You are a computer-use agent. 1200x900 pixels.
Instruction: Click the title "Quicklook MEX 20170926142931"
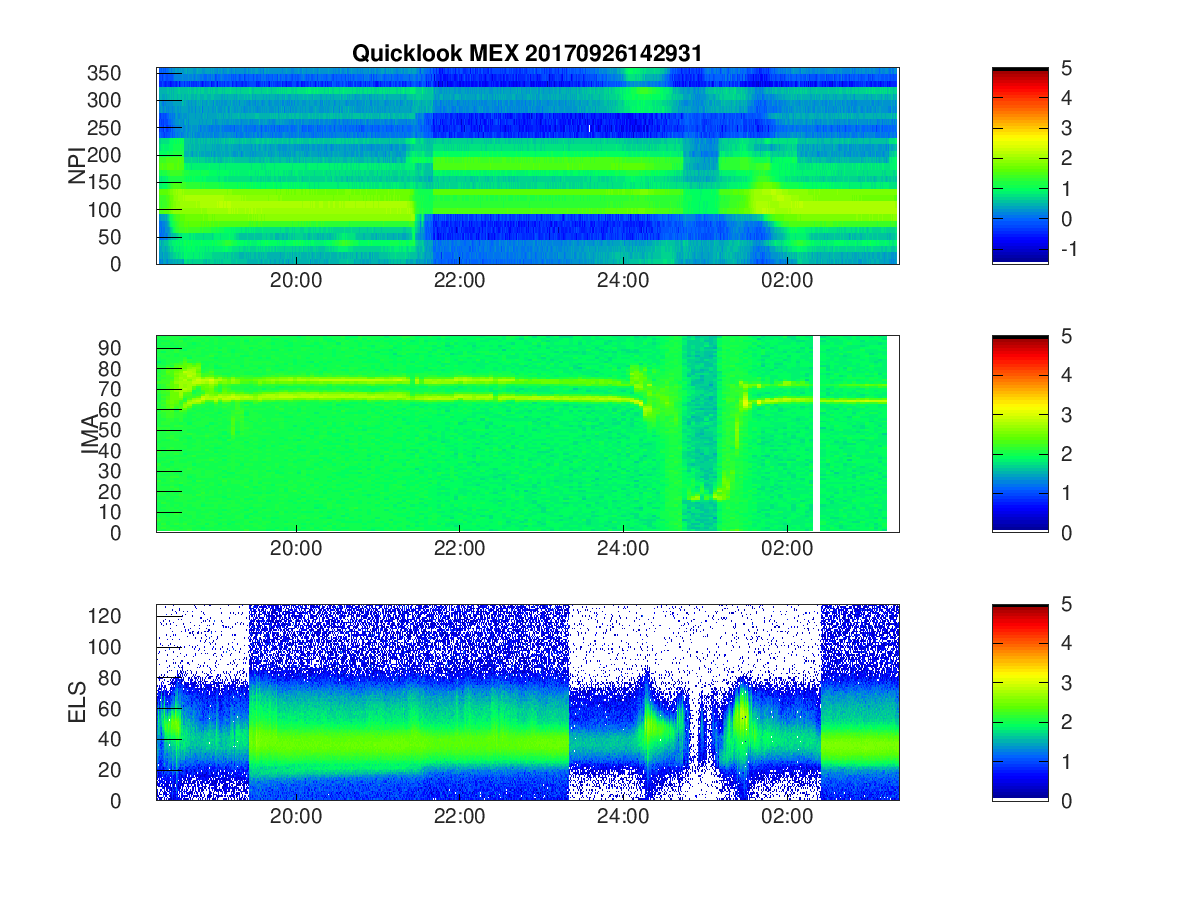click(528, 54)
